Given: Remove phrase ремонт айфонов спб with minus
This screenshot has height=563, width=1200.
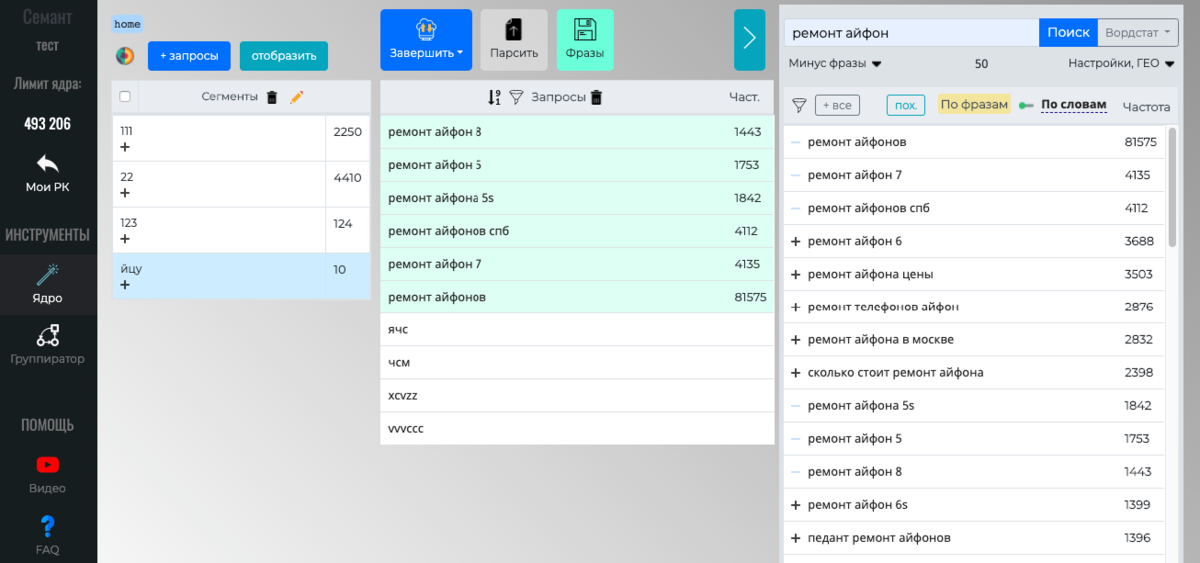Looking at the screenshot, I should coord(796,208).
